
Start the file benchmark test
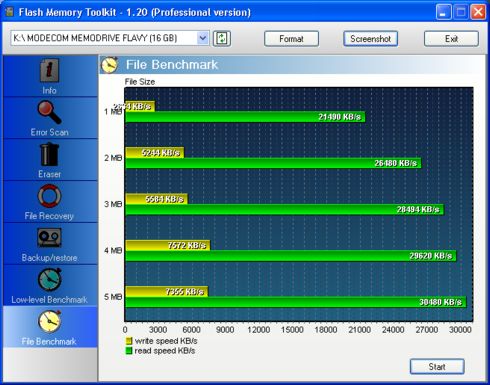(437, 367)
